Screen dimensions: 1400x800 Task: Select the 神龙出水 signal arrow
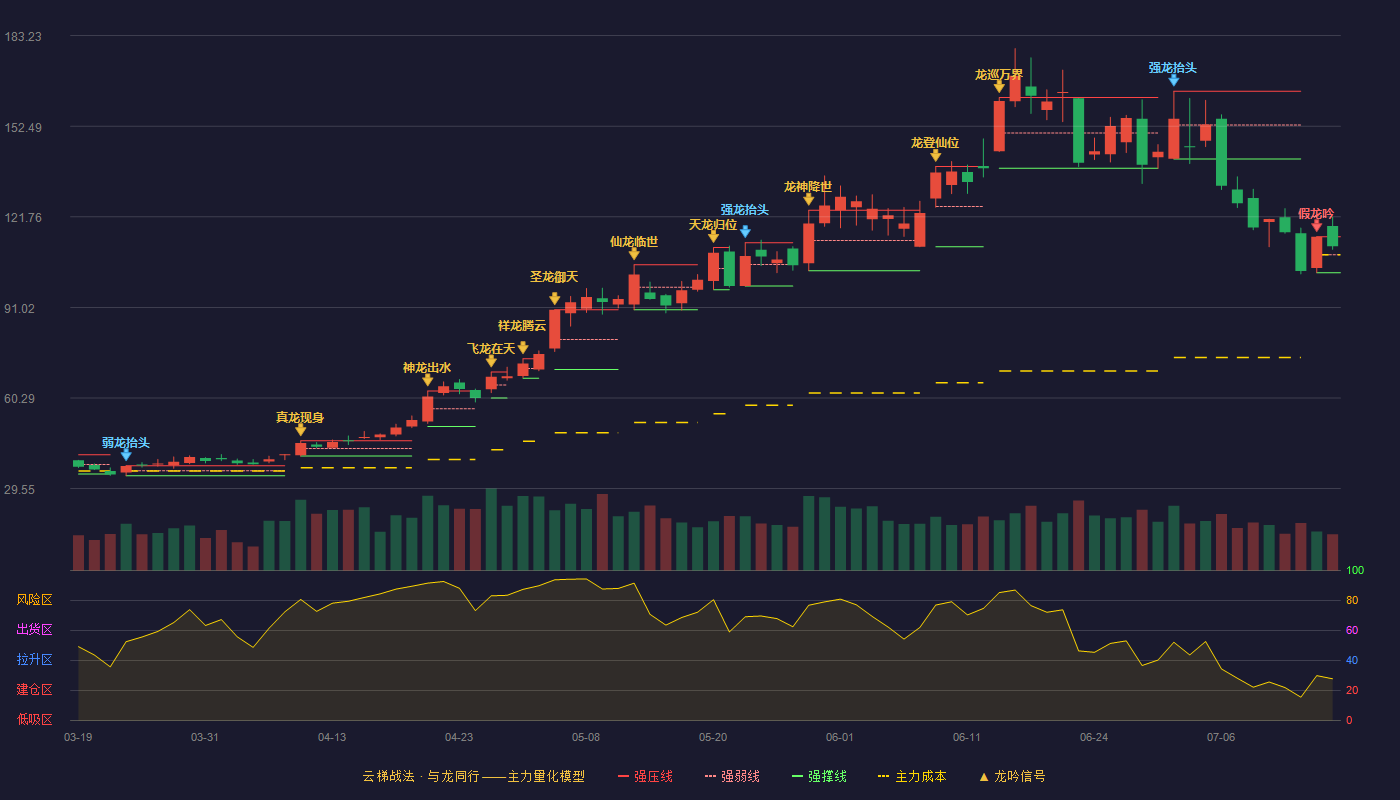click(x=428, y=380)
